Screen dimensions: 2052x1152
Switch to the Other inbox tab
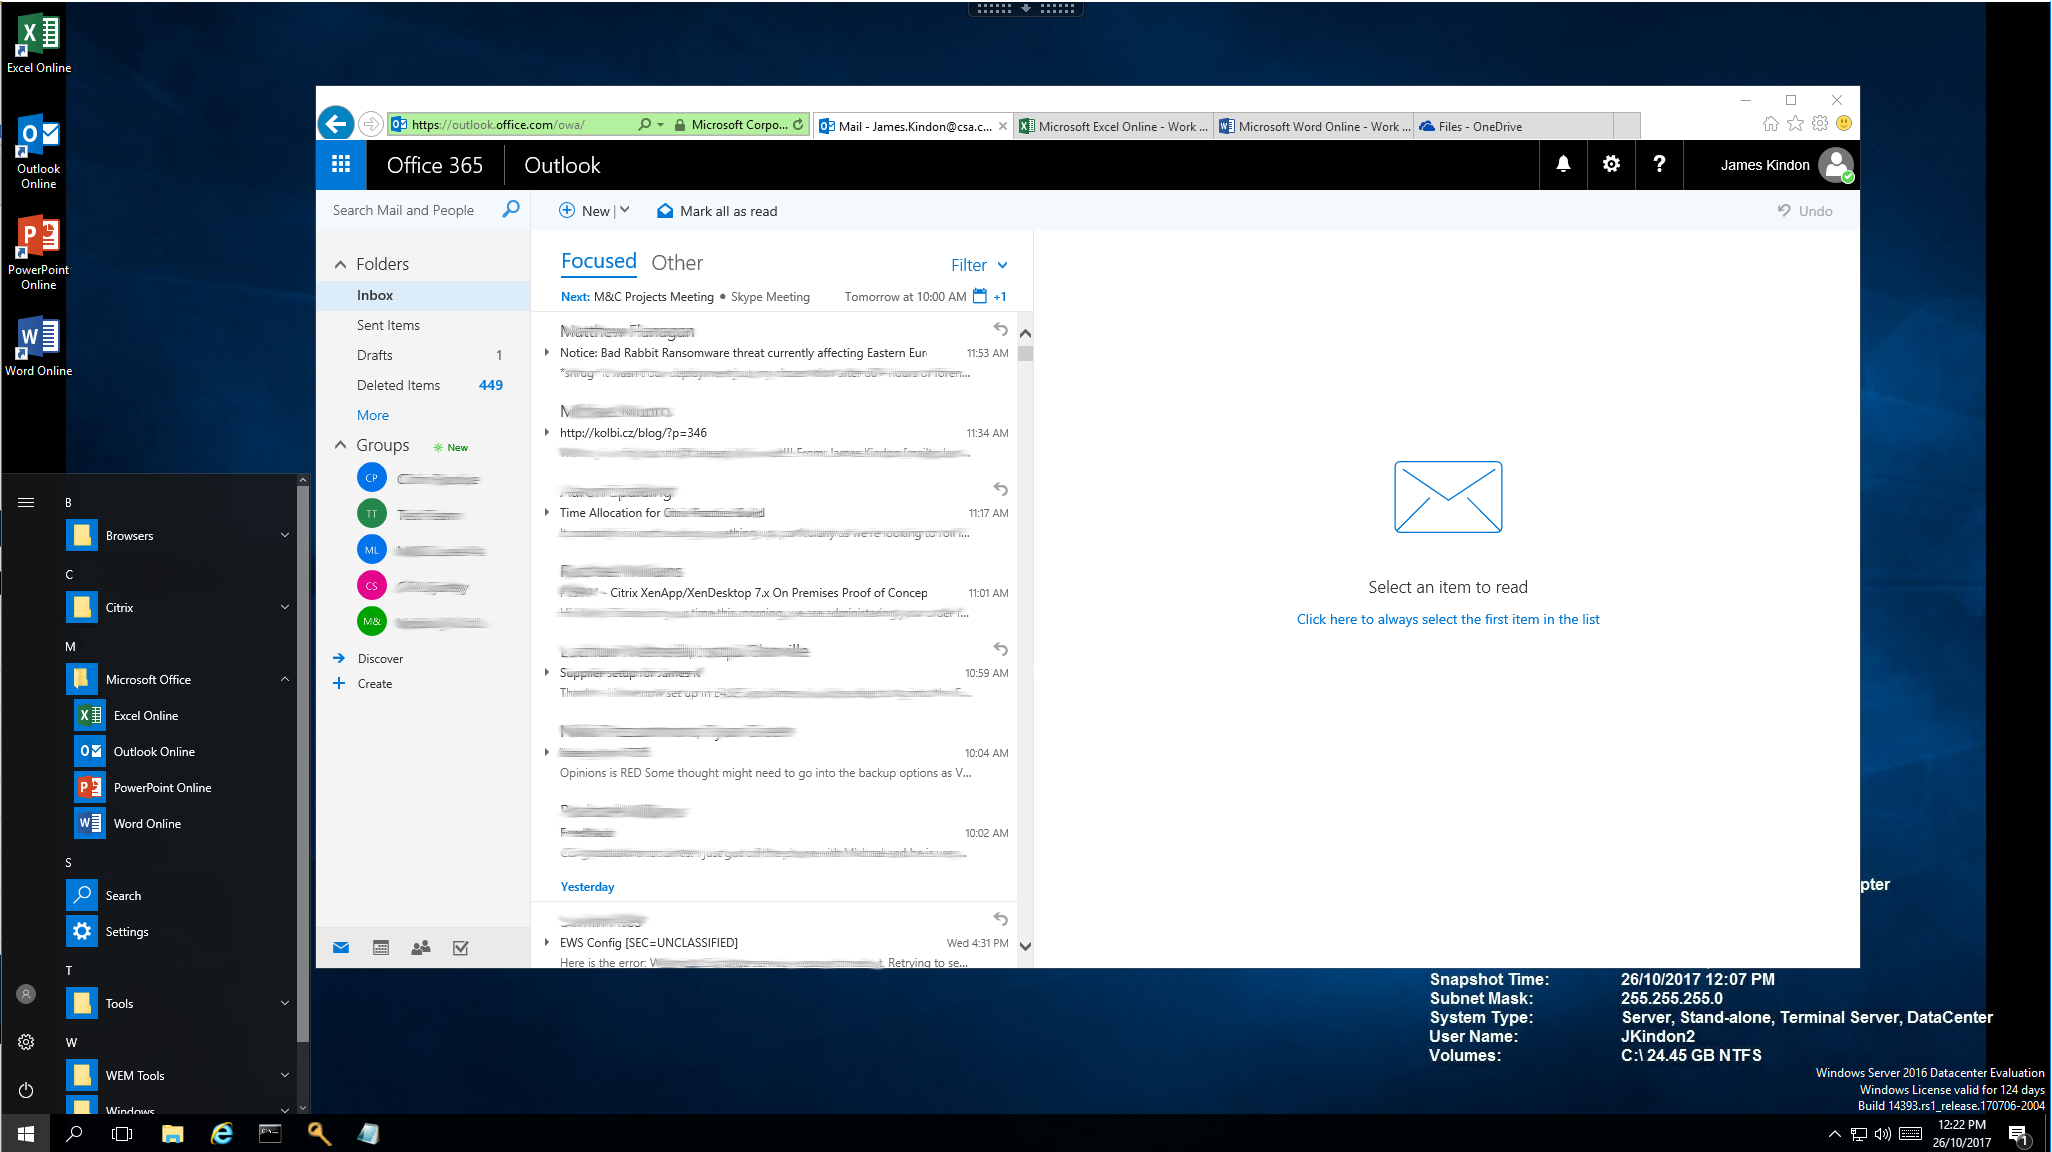point(677,263)
